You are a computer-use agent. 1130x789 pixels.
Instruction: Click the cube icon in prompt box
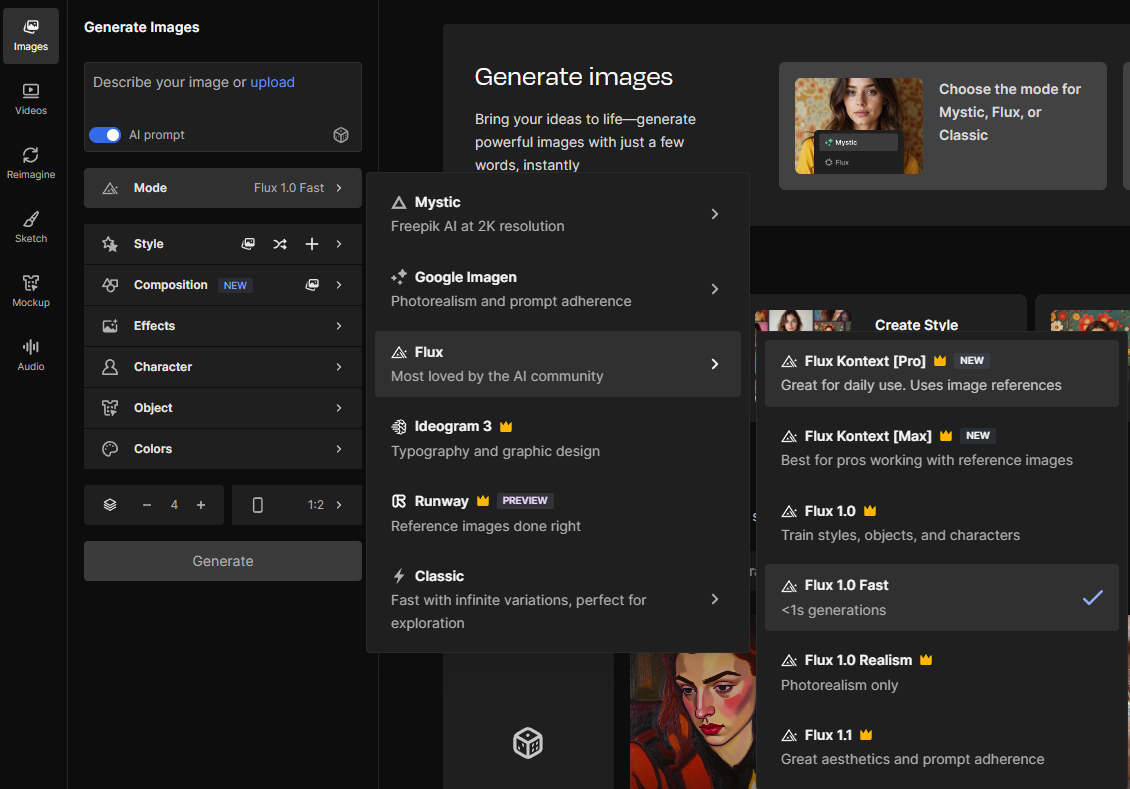341,135
